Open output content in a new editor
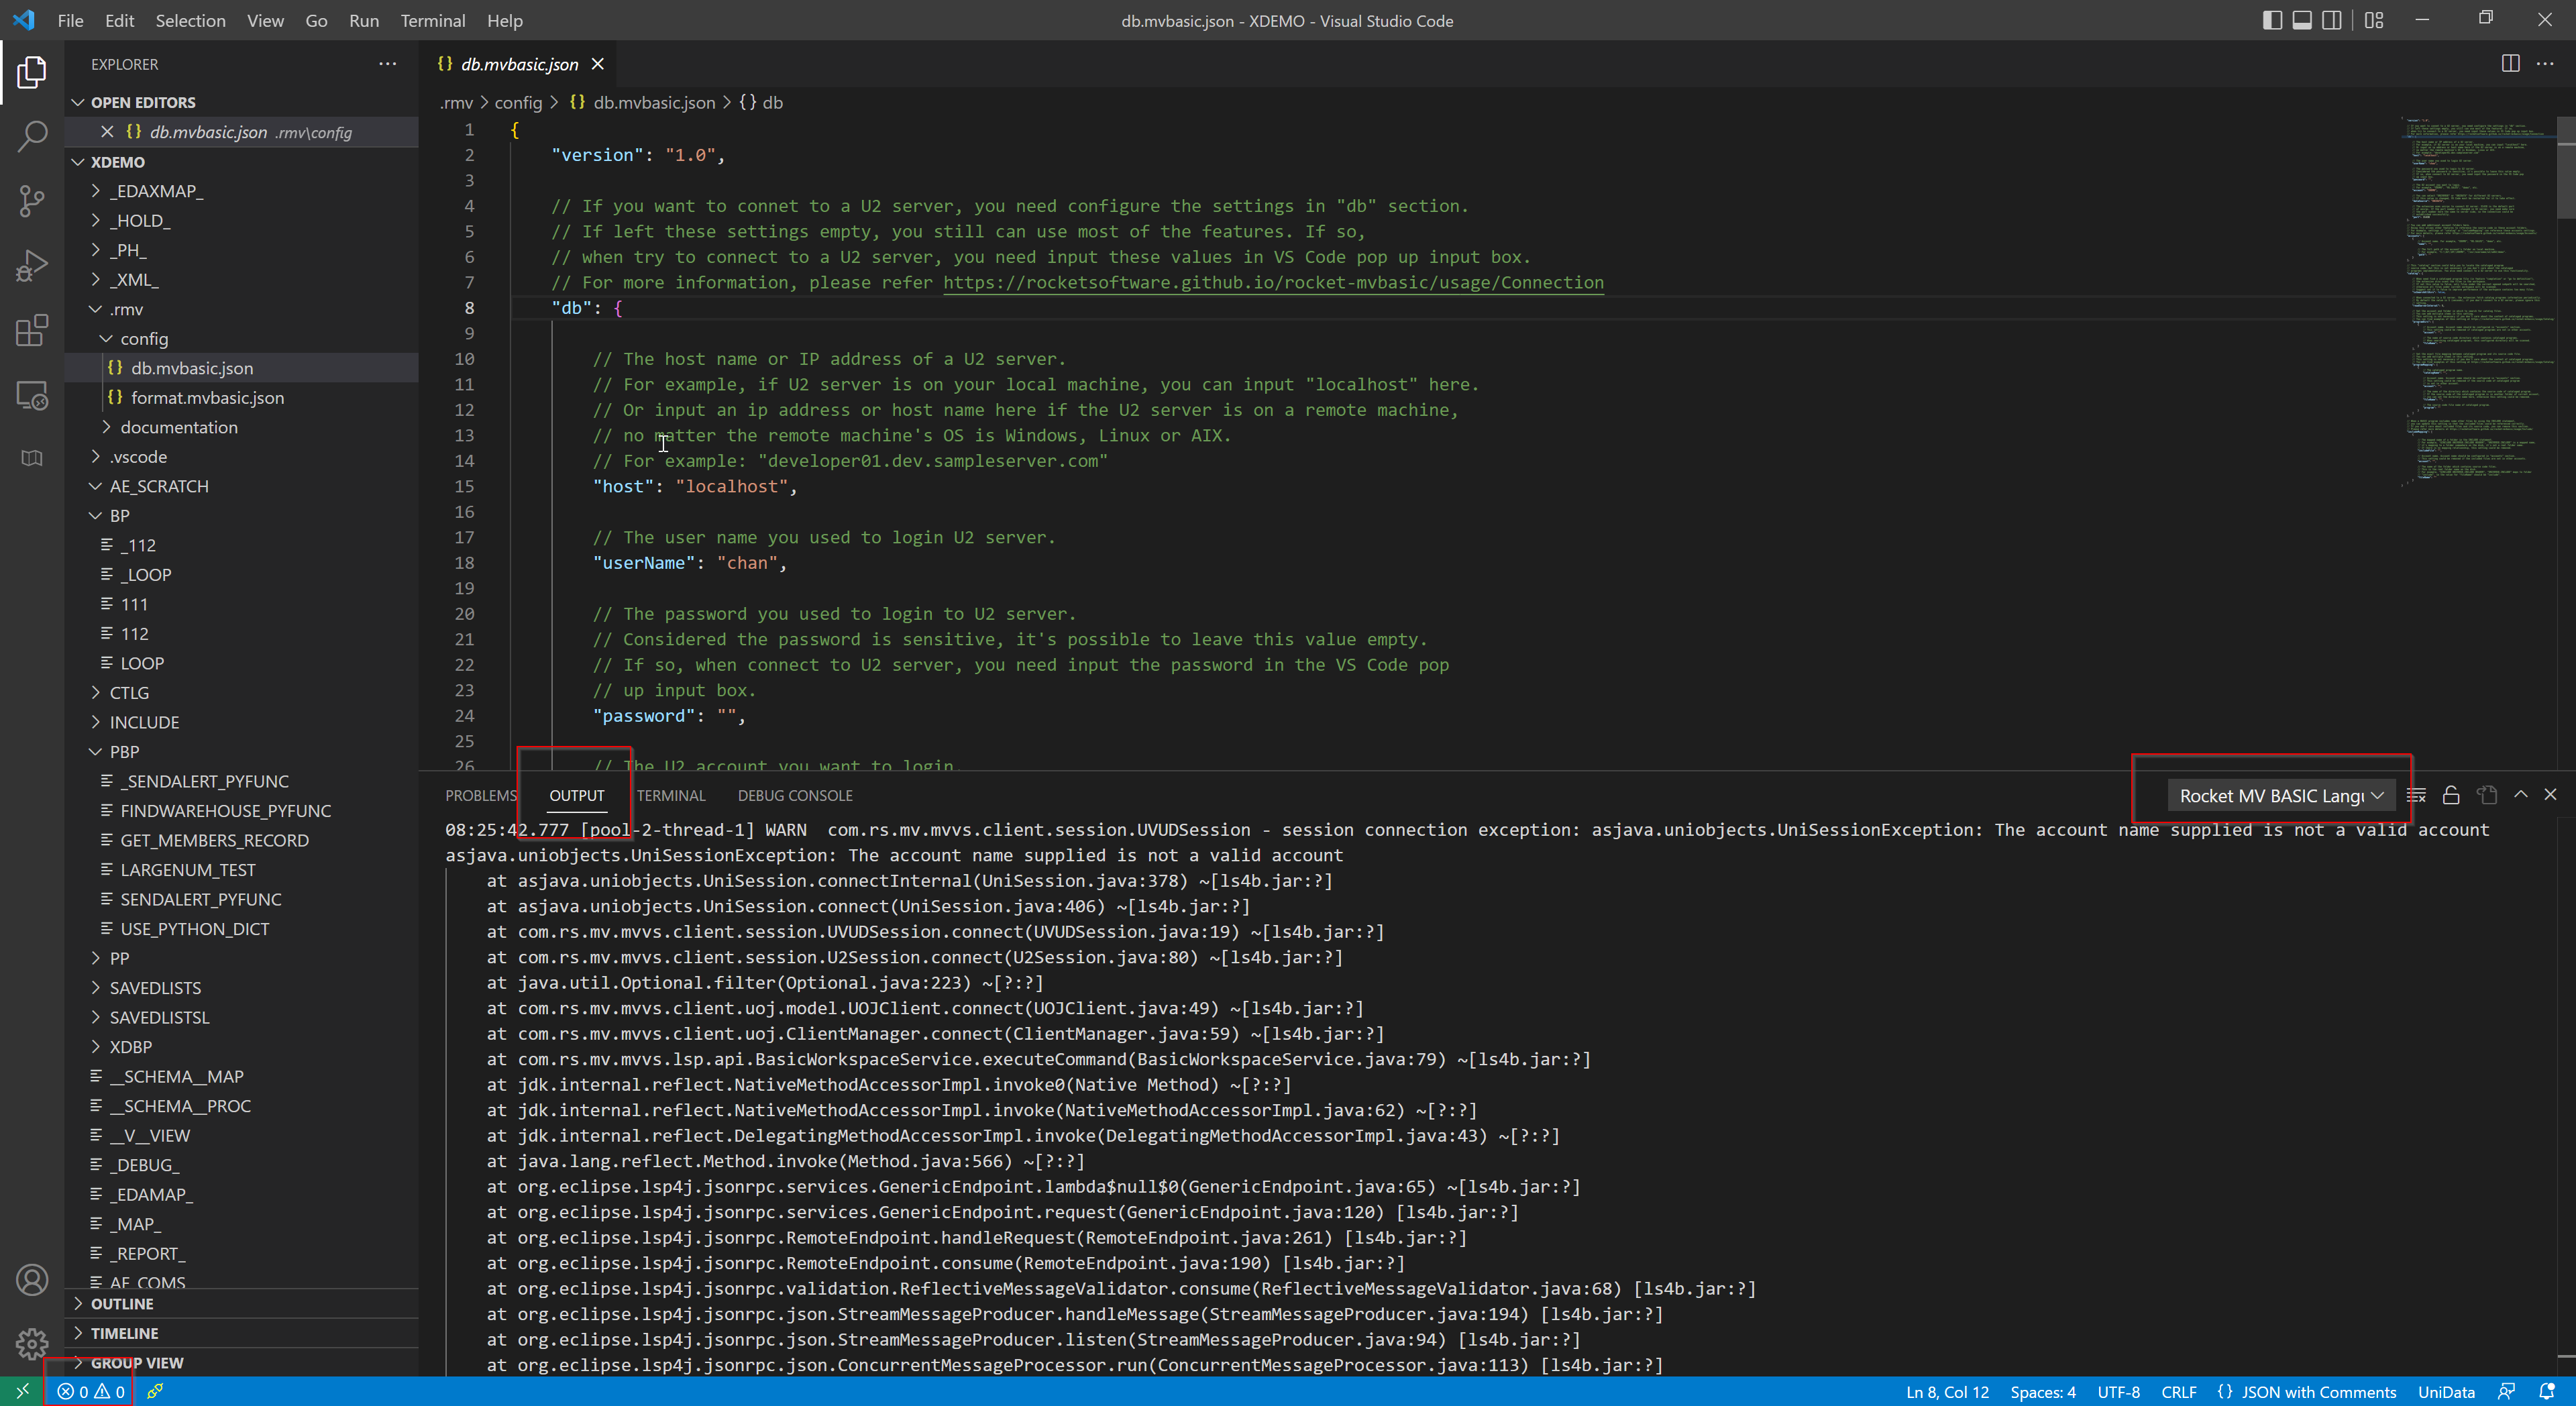Viewport: 2576px width, 1406px height. click(x=2486, y=795)
